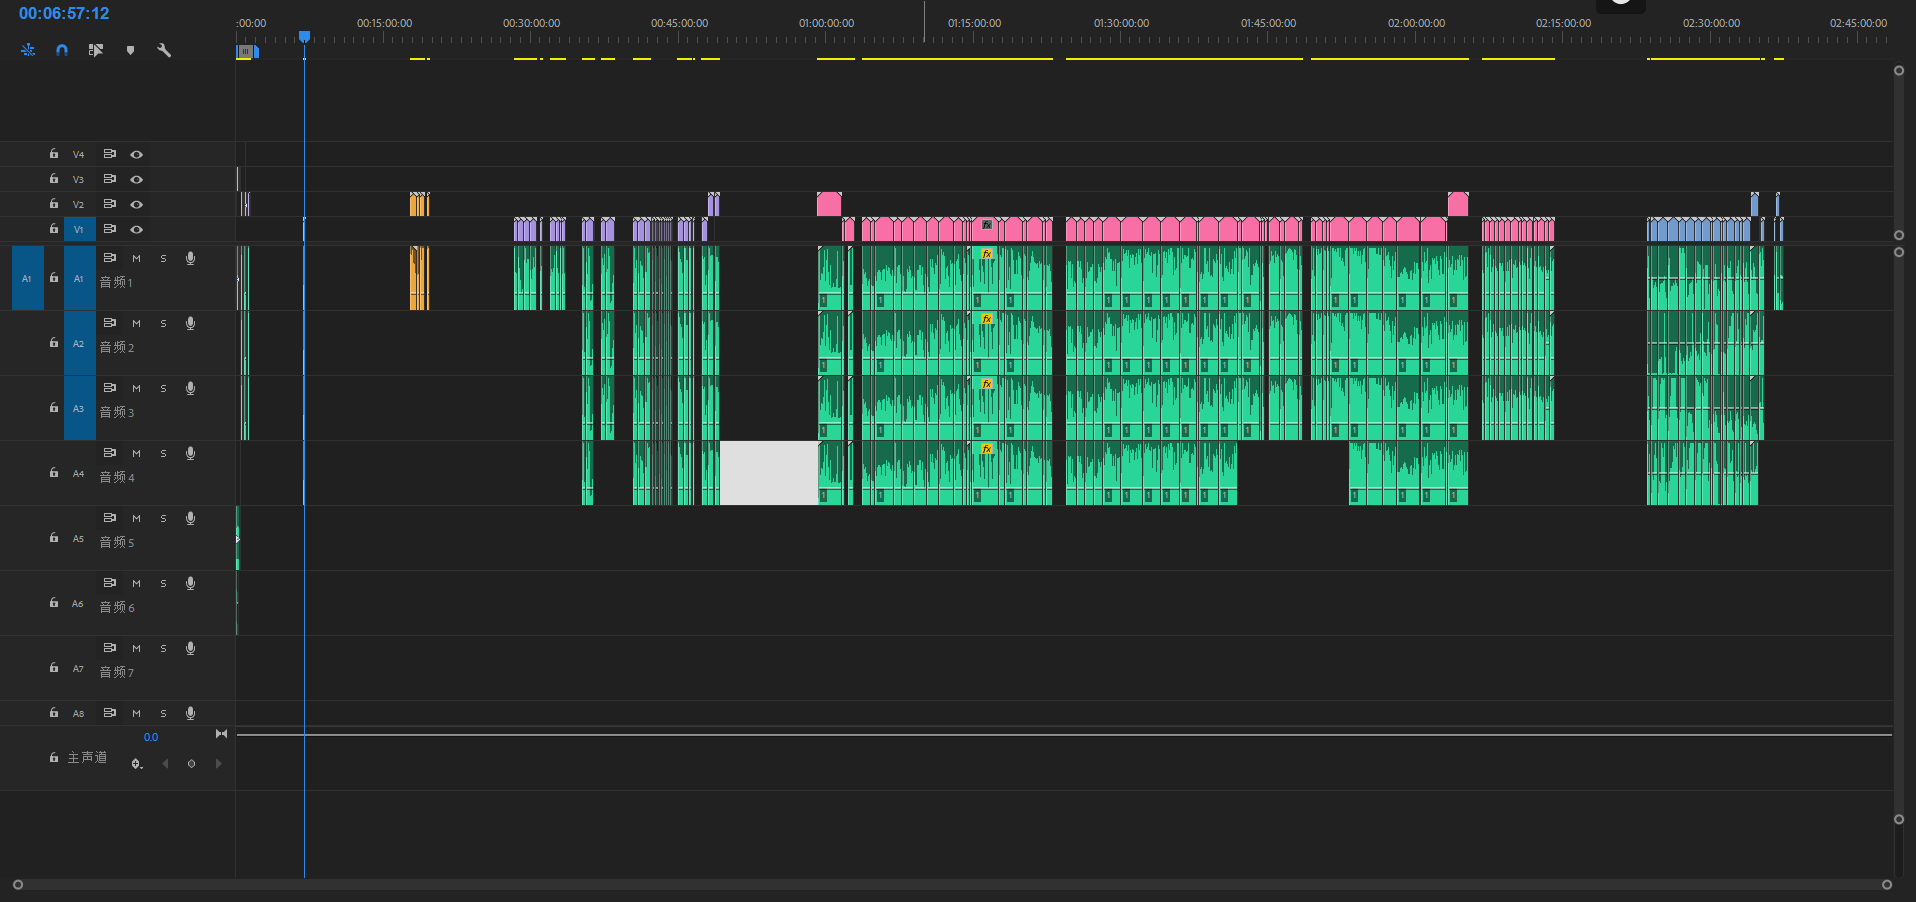Solo audio track 音频2
The width and height of the screenshot is (1916, 902).
tap(164, 324)
